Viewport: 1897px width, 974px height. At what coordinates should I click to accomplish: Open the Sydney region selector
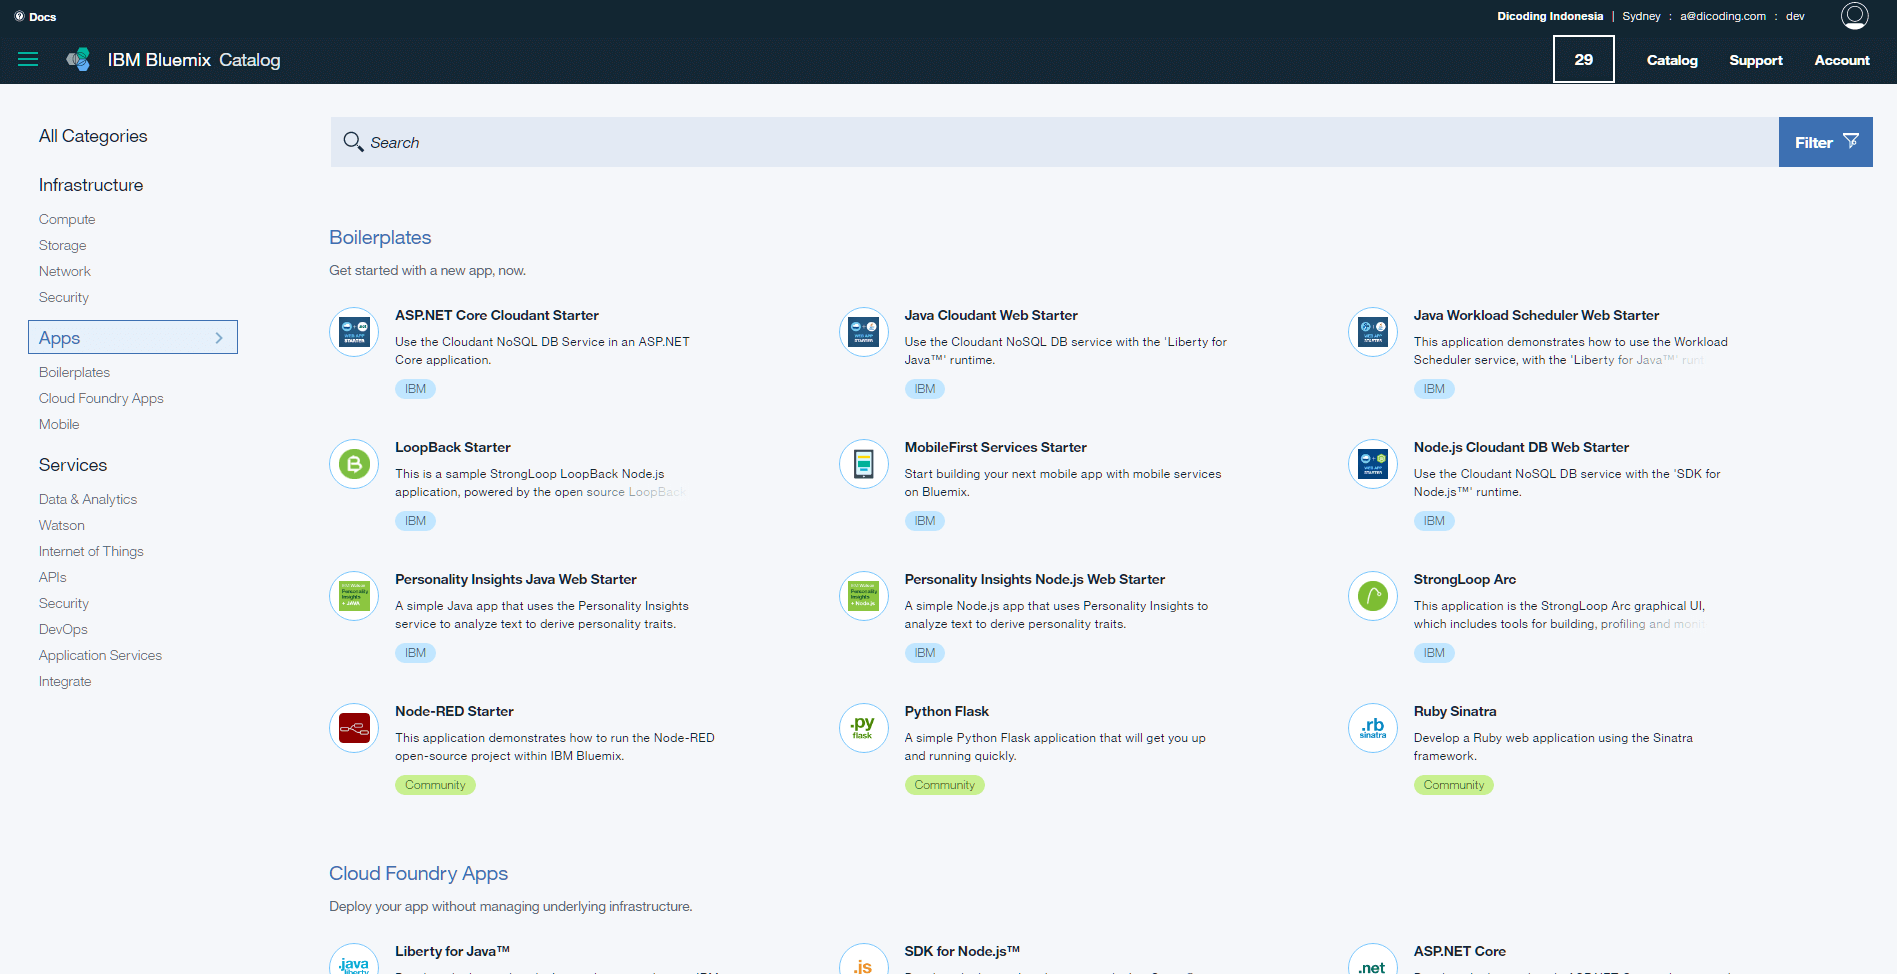coord(1641,16)
